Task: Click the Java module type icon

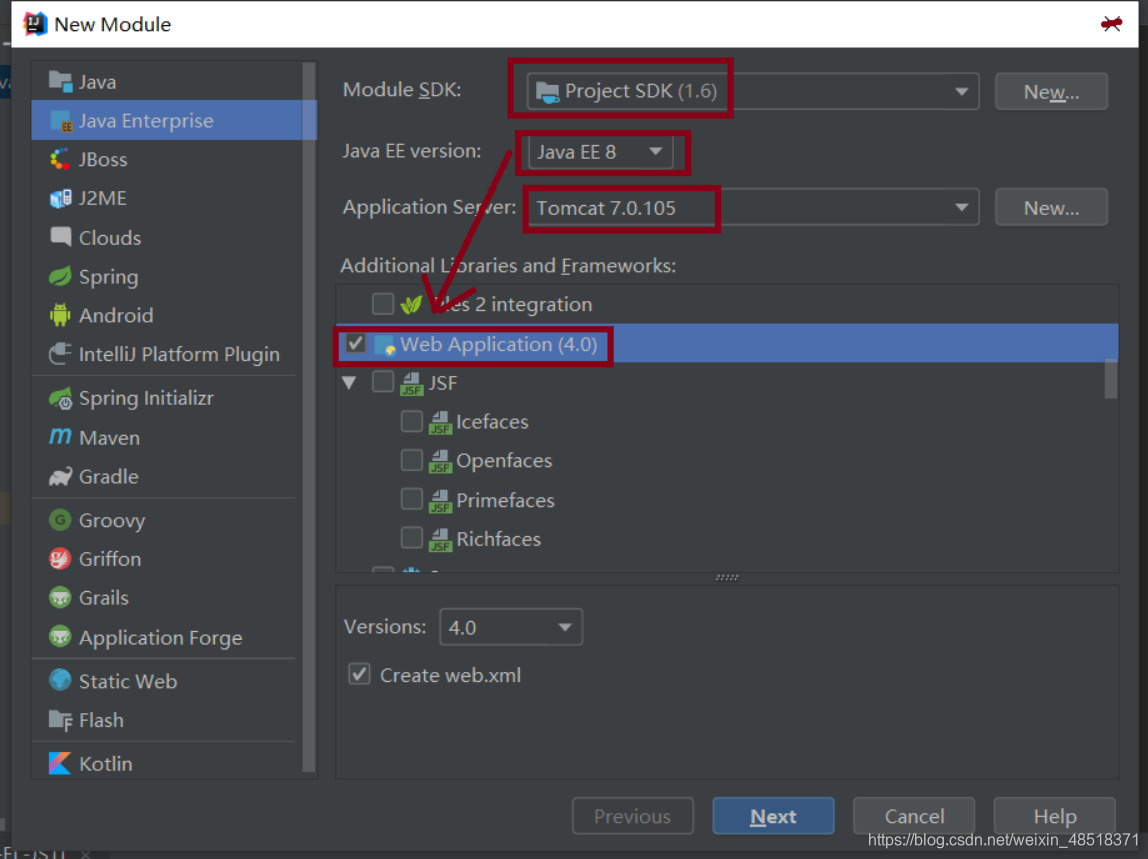Action: tap(60, 81)
